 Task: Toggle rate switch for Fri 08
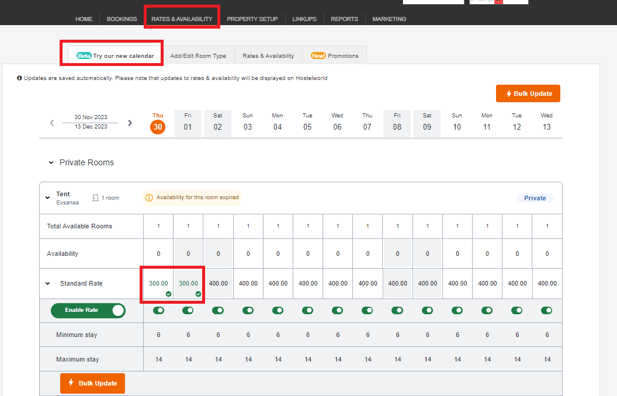coord(397,311)
